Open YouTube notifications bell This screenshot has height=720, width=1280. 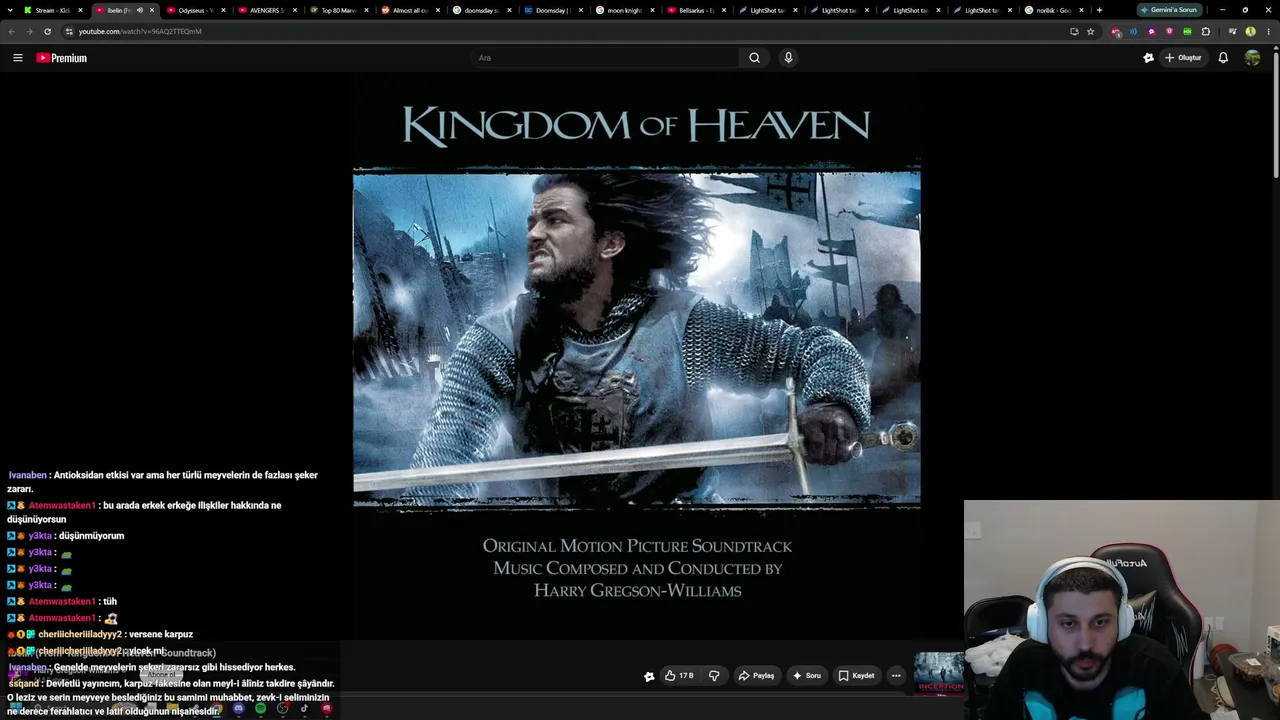pos(1223,58)
